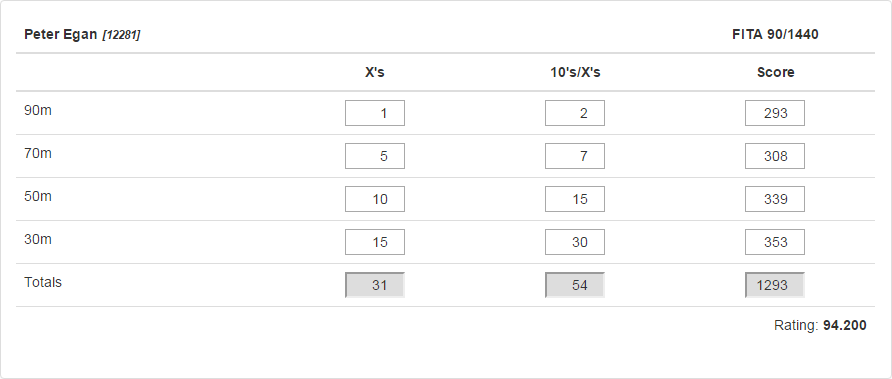Viewport: 892px width, 379px height.
Task: Click the 30m Score field showing 353
Action: (775, 242)
